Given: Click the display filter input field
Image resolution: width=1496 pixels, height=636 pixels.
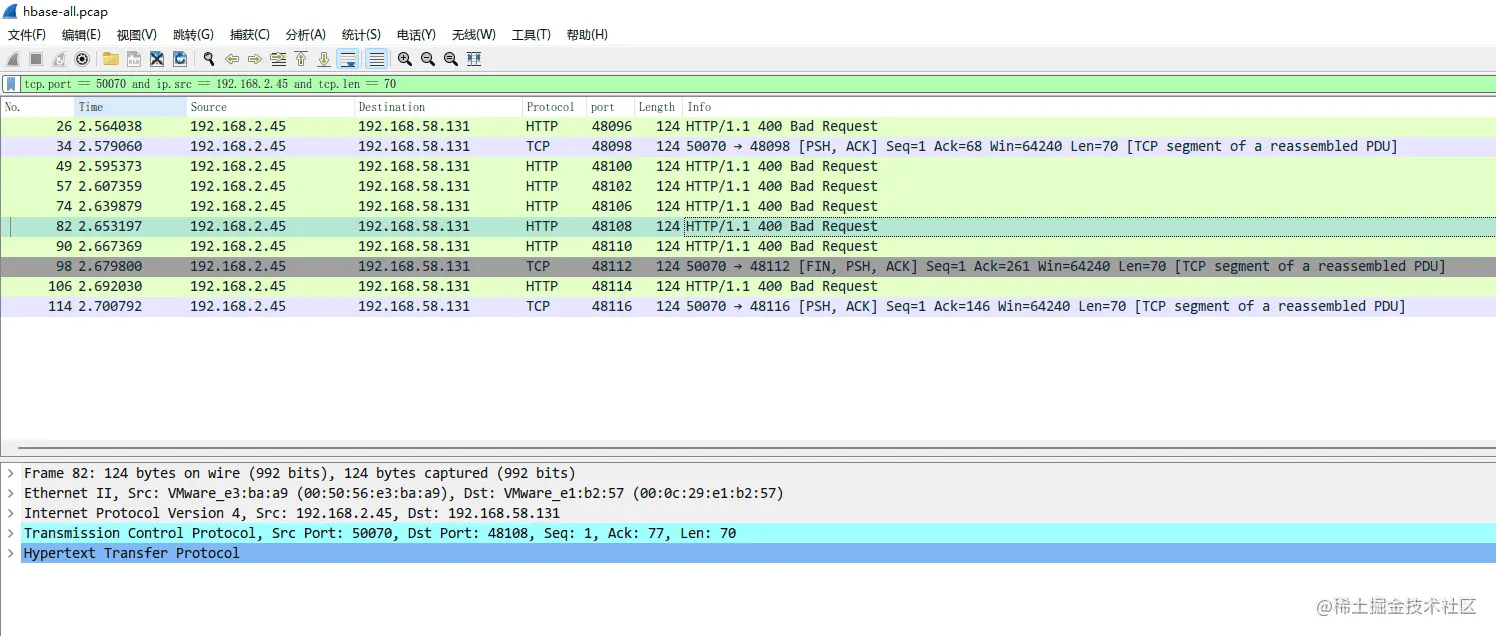Looking at the screenshot, I should [x=758, y=84].
